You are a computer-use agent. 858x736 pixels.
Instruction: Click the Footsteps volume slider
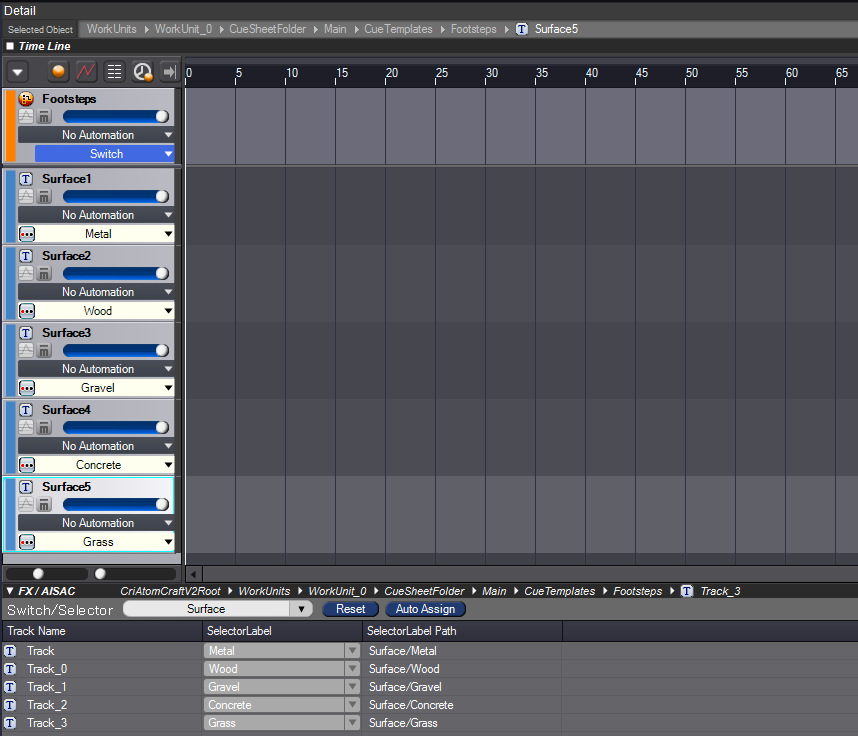click(x=116, y=117)
